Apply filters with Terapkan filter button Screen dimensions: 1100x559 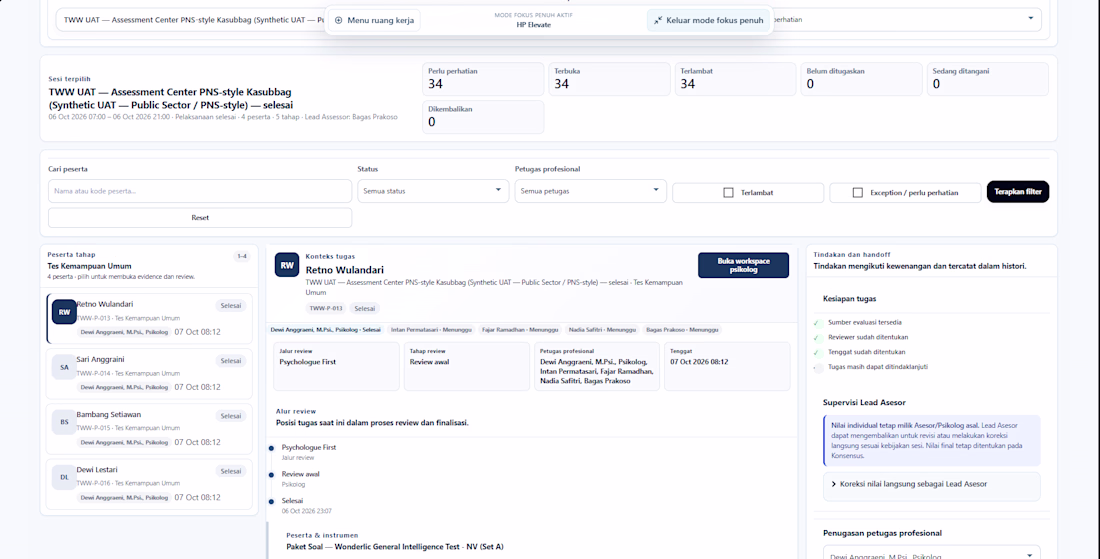click(1017, 191)
